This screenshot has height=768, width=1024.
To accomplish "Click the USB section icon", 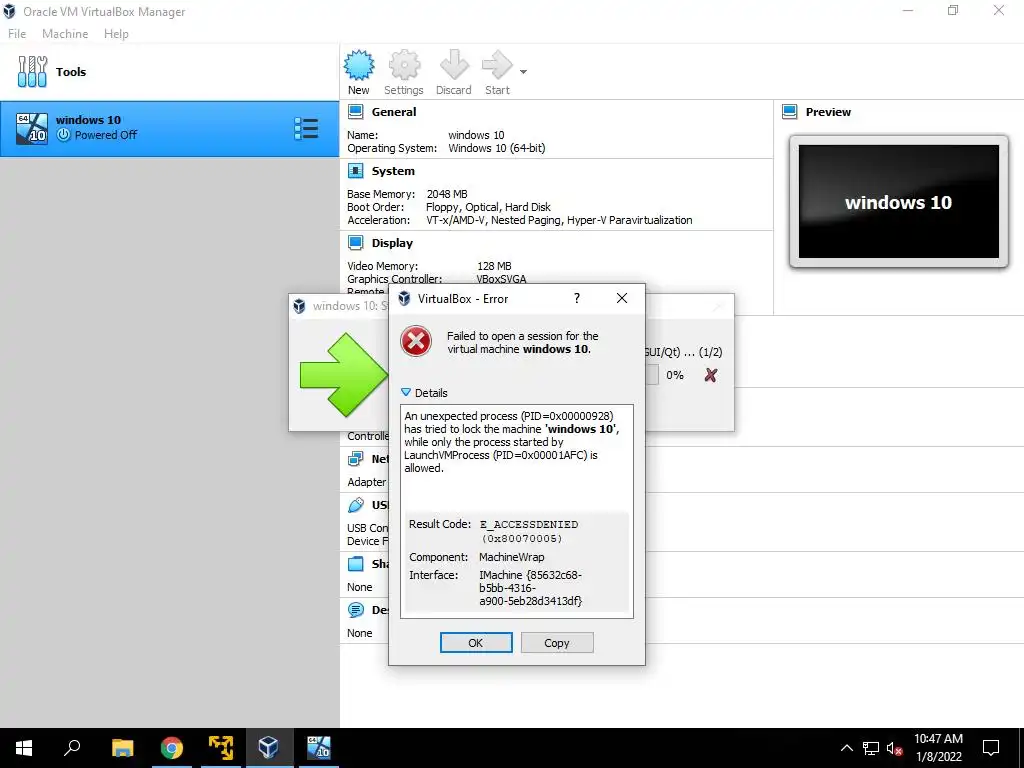I will (x=355, y=505).
